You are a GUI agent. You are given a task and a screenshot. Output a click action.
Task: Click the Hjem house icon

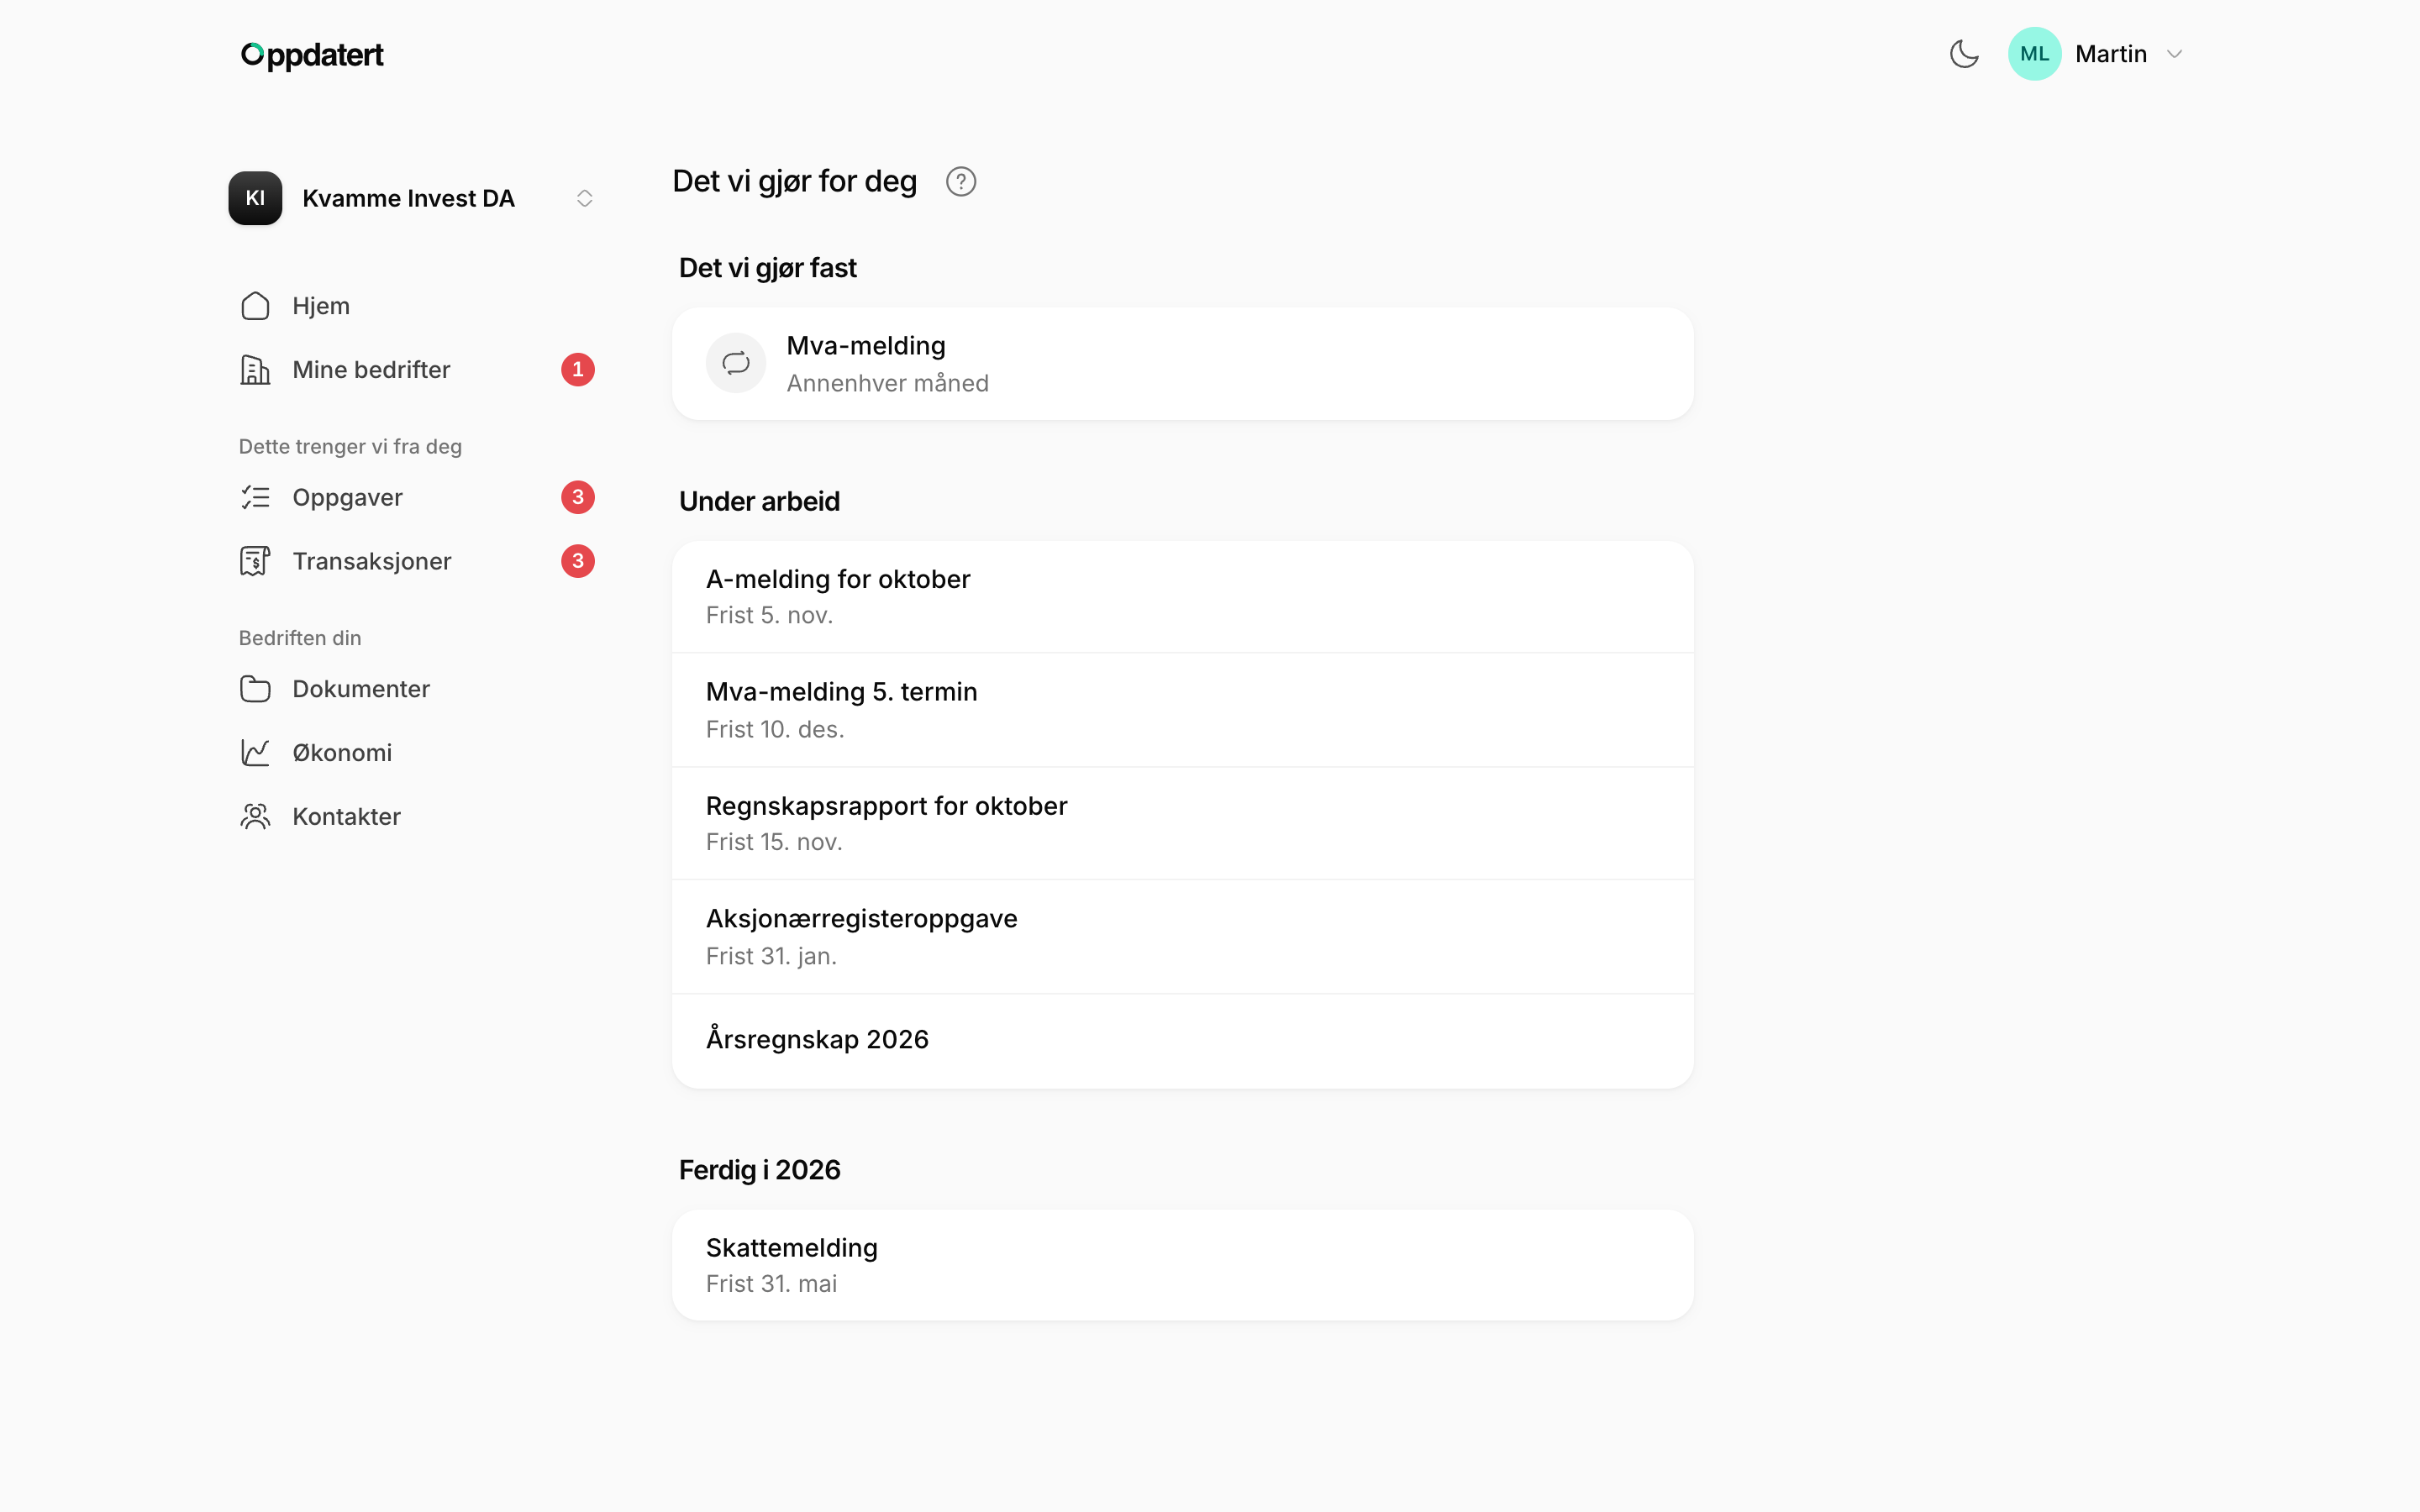255,306
